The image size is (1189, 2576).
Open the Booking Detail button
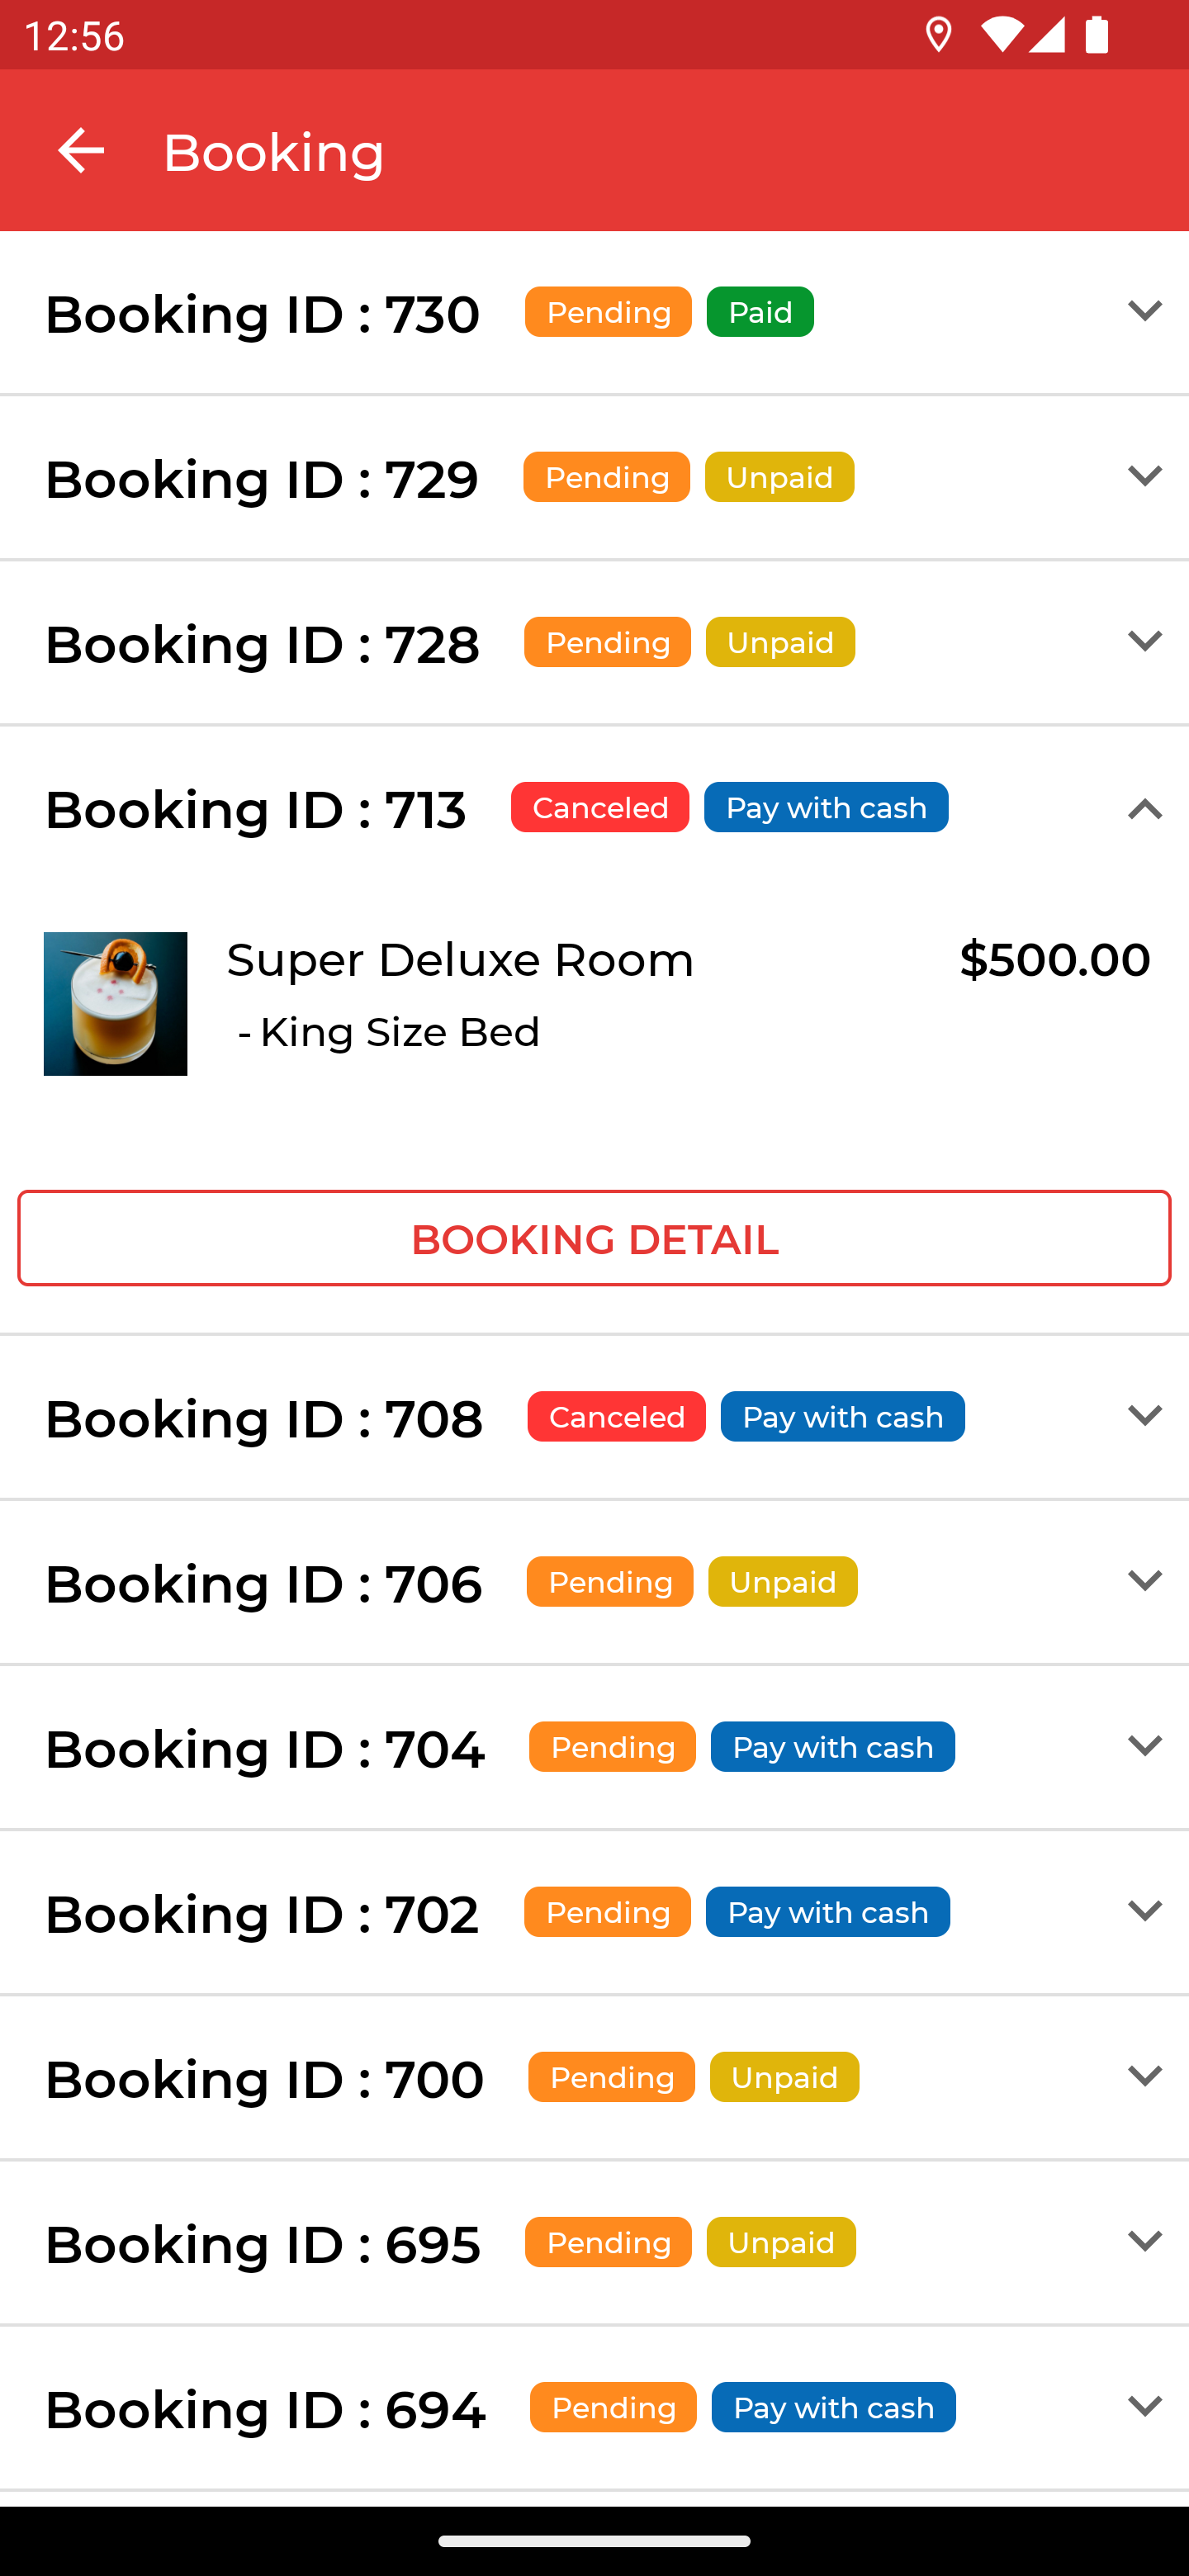[594, 1238]
